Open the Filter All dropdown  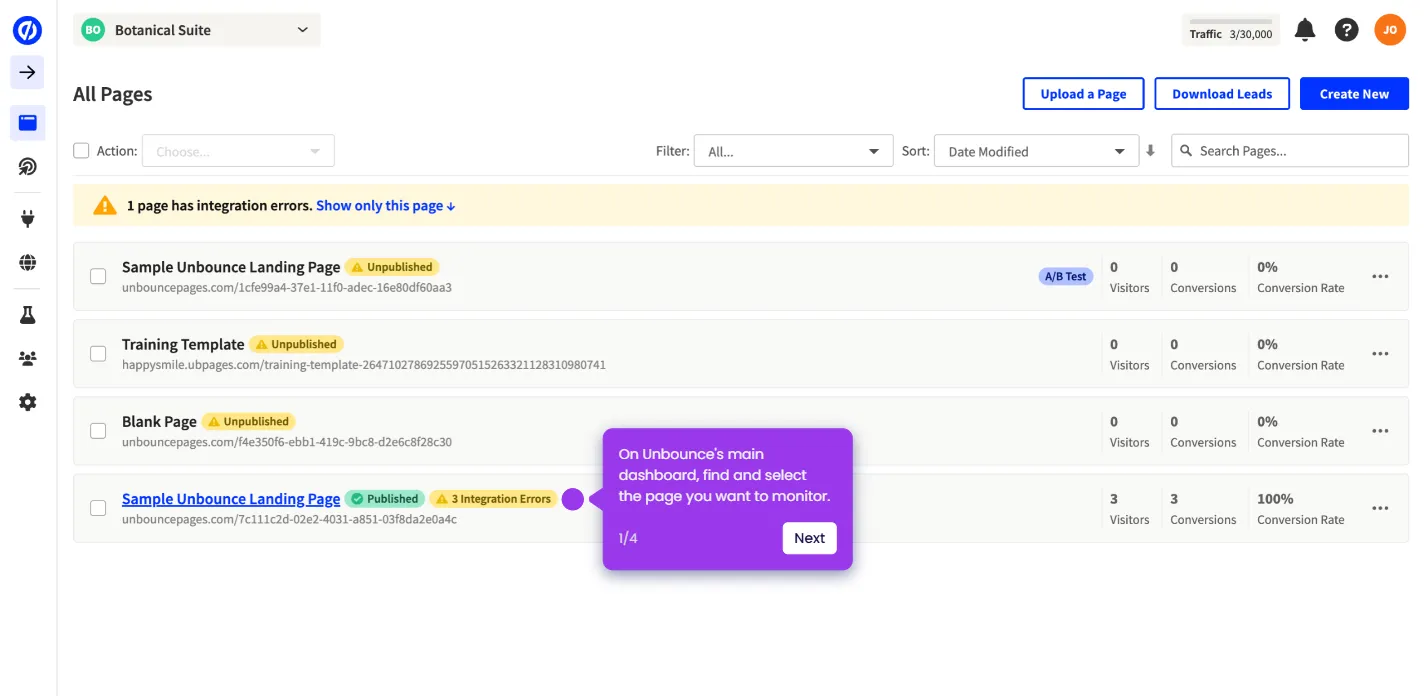793,151
